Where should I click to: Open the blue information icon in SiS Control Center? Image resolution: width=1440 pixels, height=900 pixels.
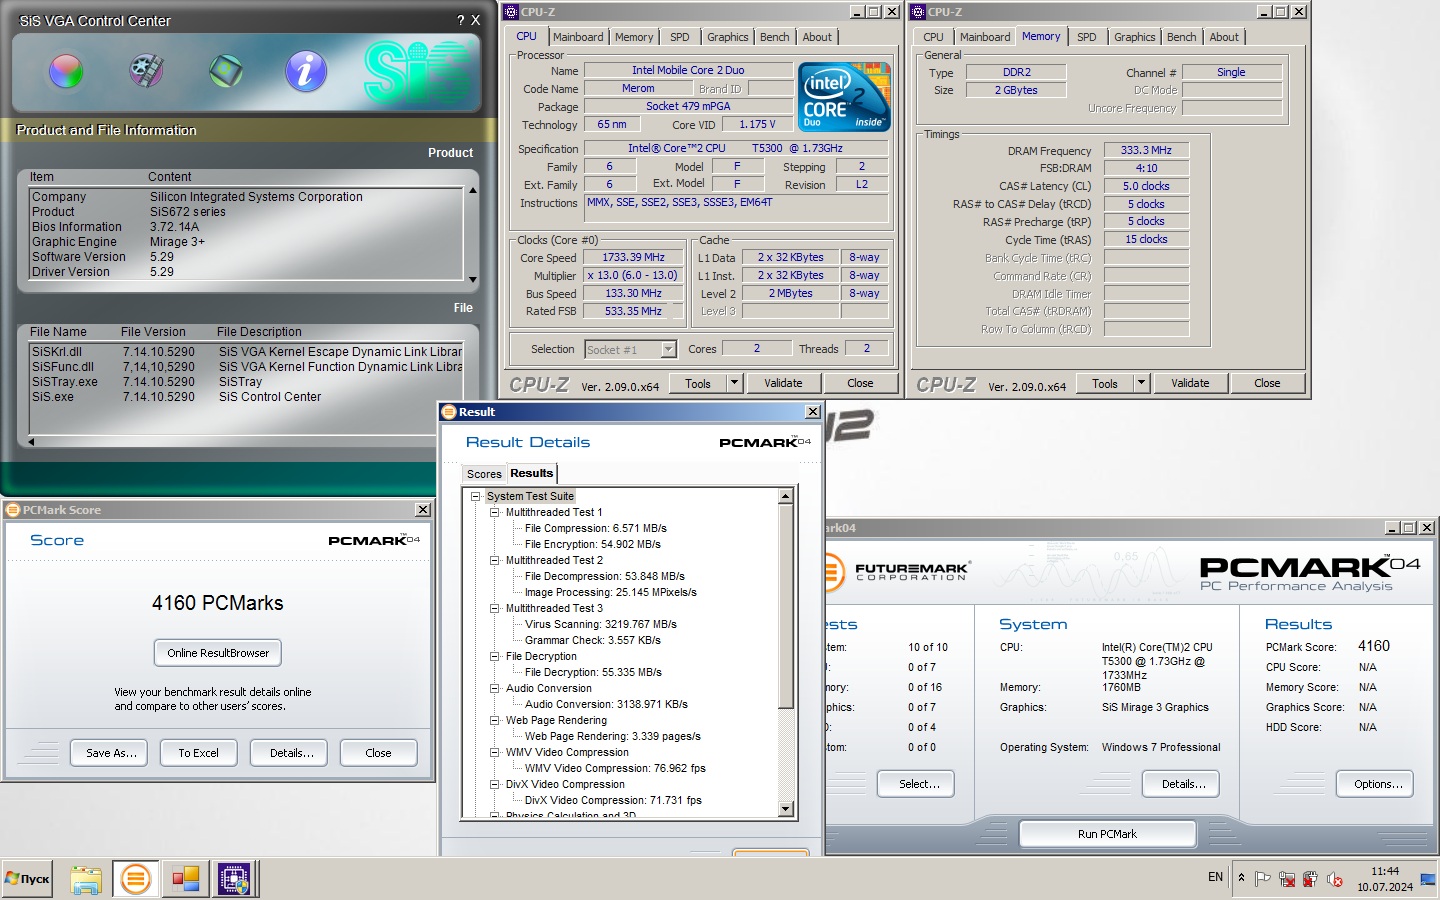[306, 71]
